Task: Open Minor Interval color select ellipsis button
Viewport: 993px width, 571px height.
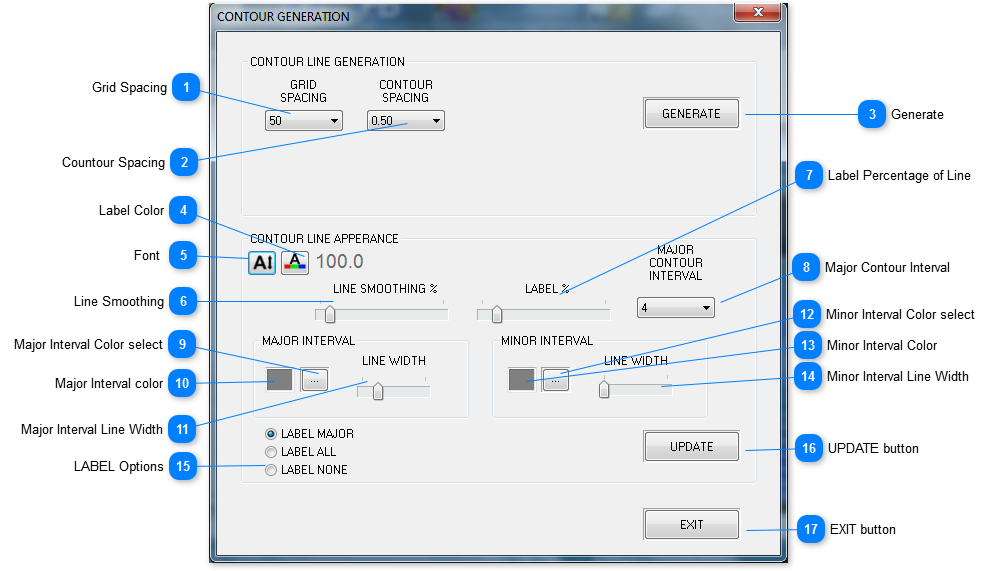Action: pyautogui.click(x=555, y=380)
